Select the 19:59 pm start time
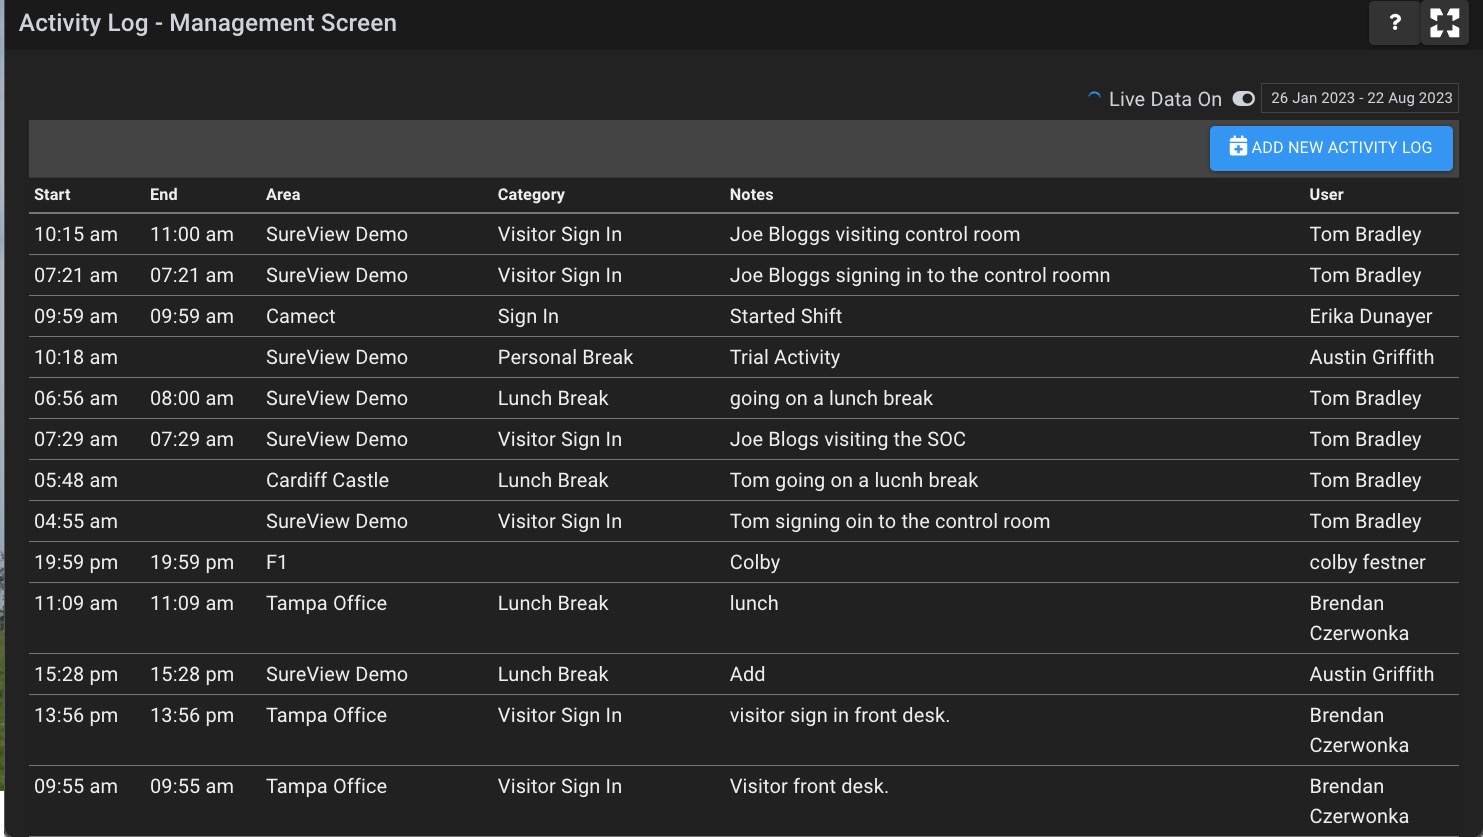The width and height of the screenshot is (1483, 837). 76,562
